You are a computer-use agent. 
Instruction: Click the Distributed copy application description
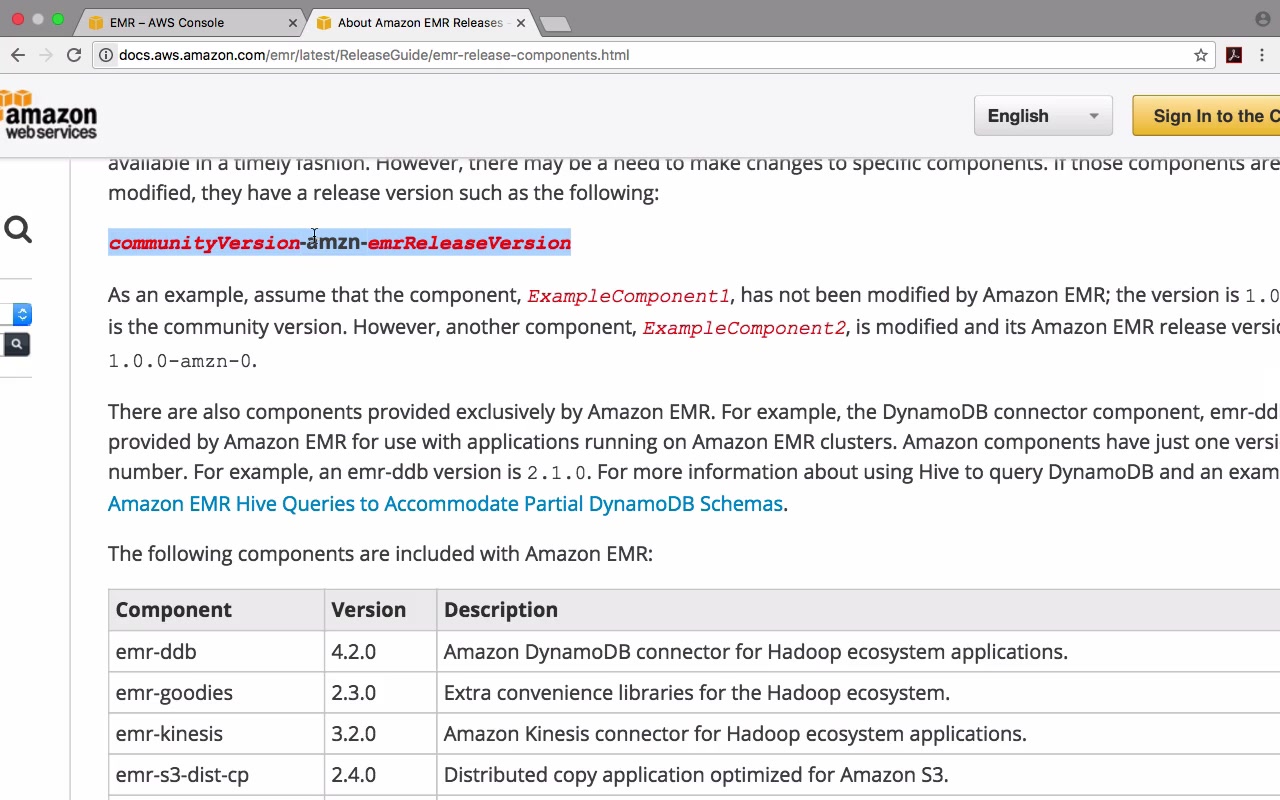pos(696,775)
